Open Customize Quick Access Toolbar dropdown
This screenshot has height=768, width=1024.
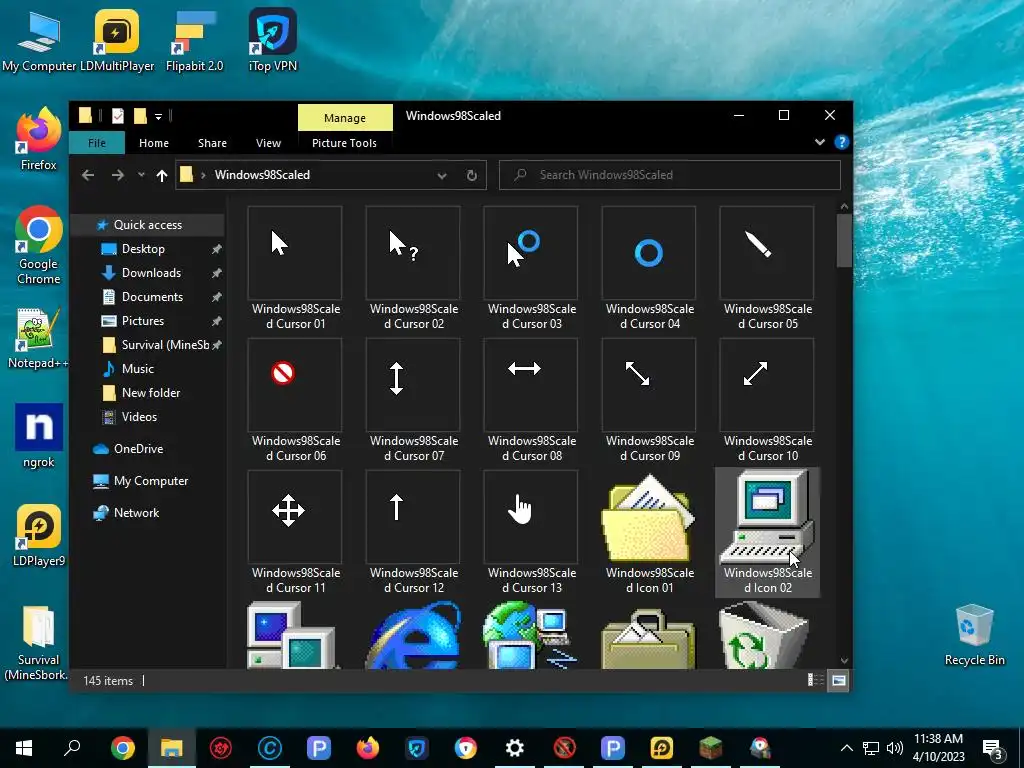(158, 117)
